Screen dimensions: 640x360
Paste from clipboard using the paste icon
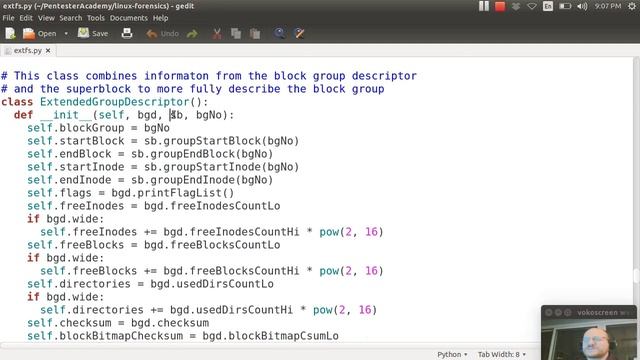(x=255, y=33)
